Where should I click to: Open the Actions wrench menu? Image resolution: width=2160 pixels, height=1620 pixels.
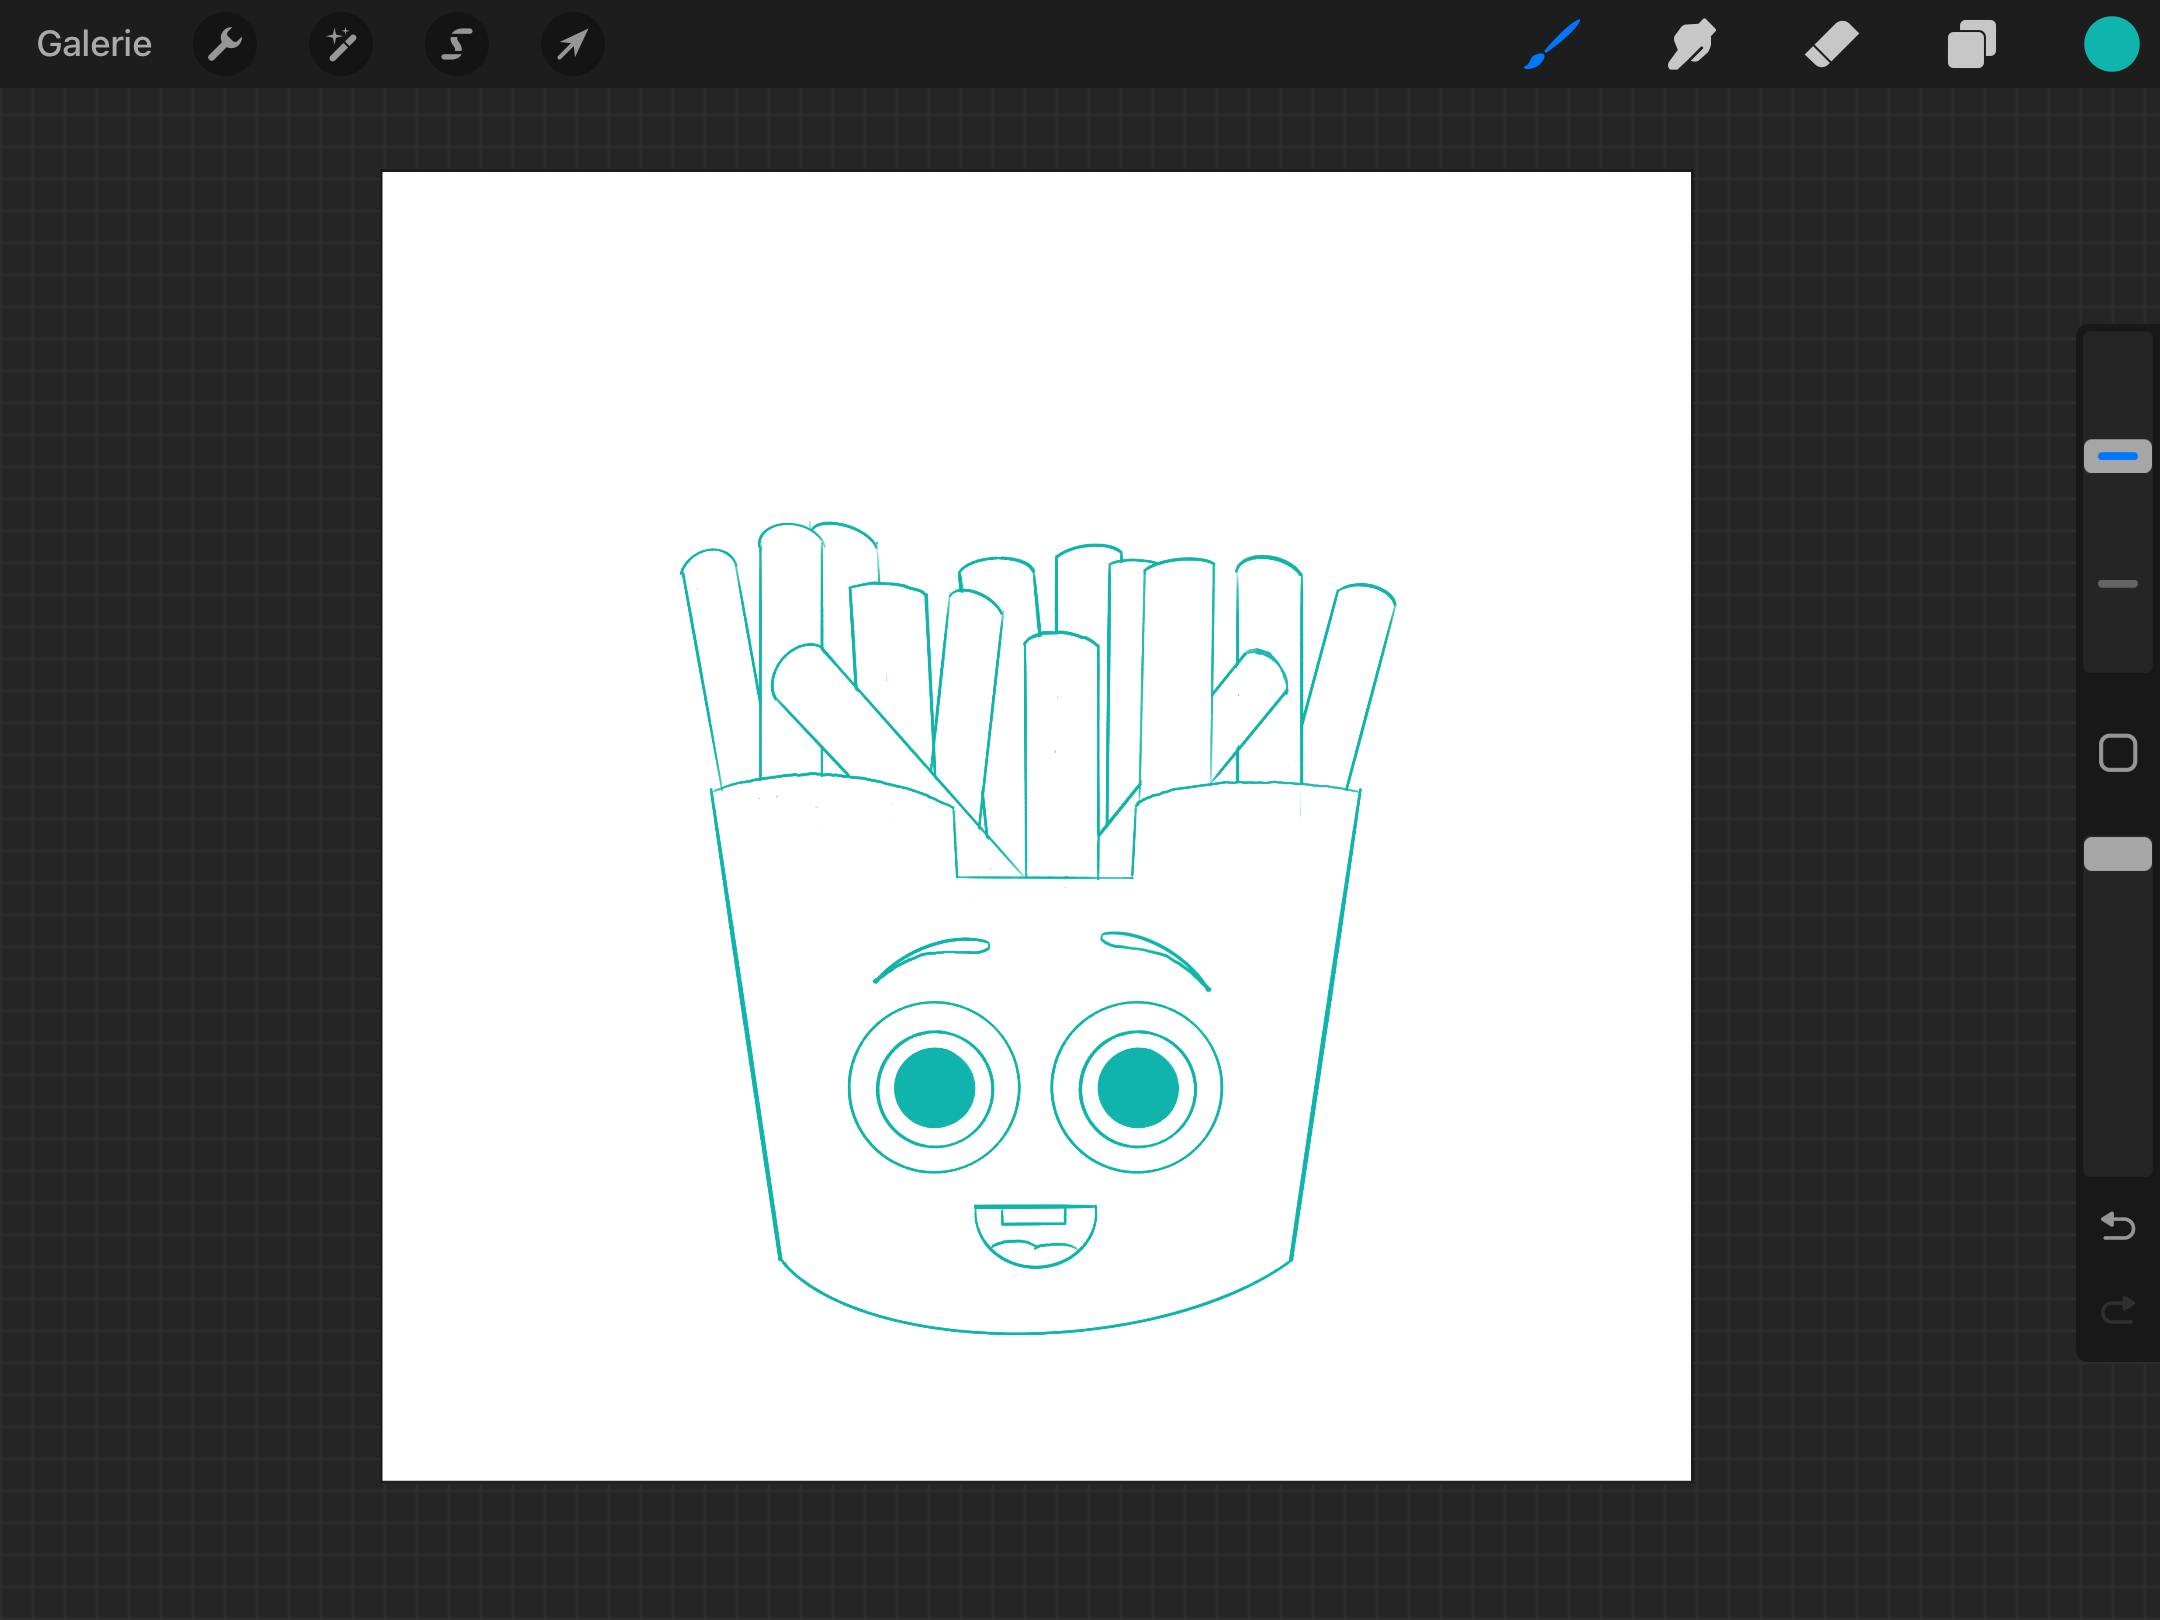point(225,44)
